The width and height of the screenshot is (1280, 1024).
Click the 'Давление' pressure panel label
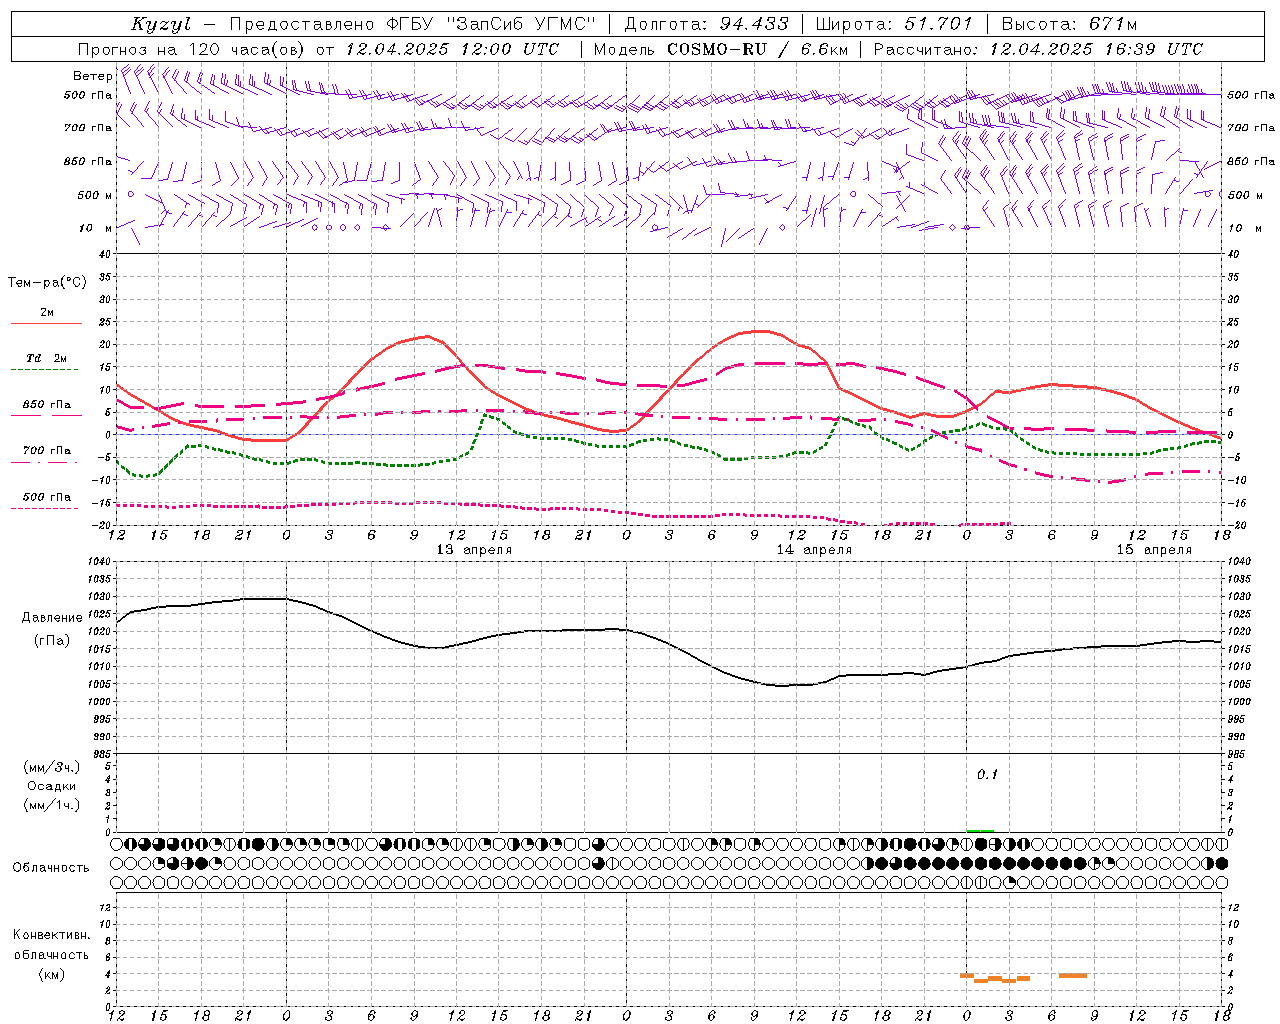tap(52, 618)
